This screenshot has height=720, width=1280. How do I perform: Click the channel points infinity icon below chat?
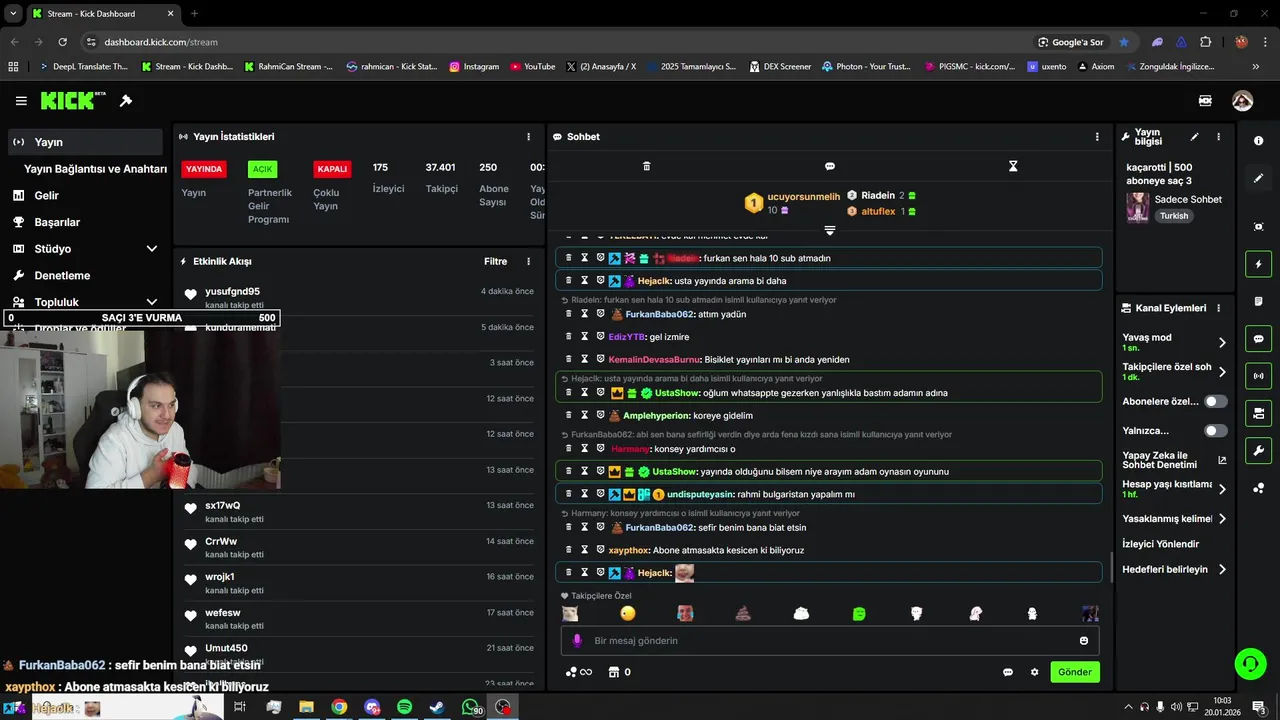(x=579, y=672)
